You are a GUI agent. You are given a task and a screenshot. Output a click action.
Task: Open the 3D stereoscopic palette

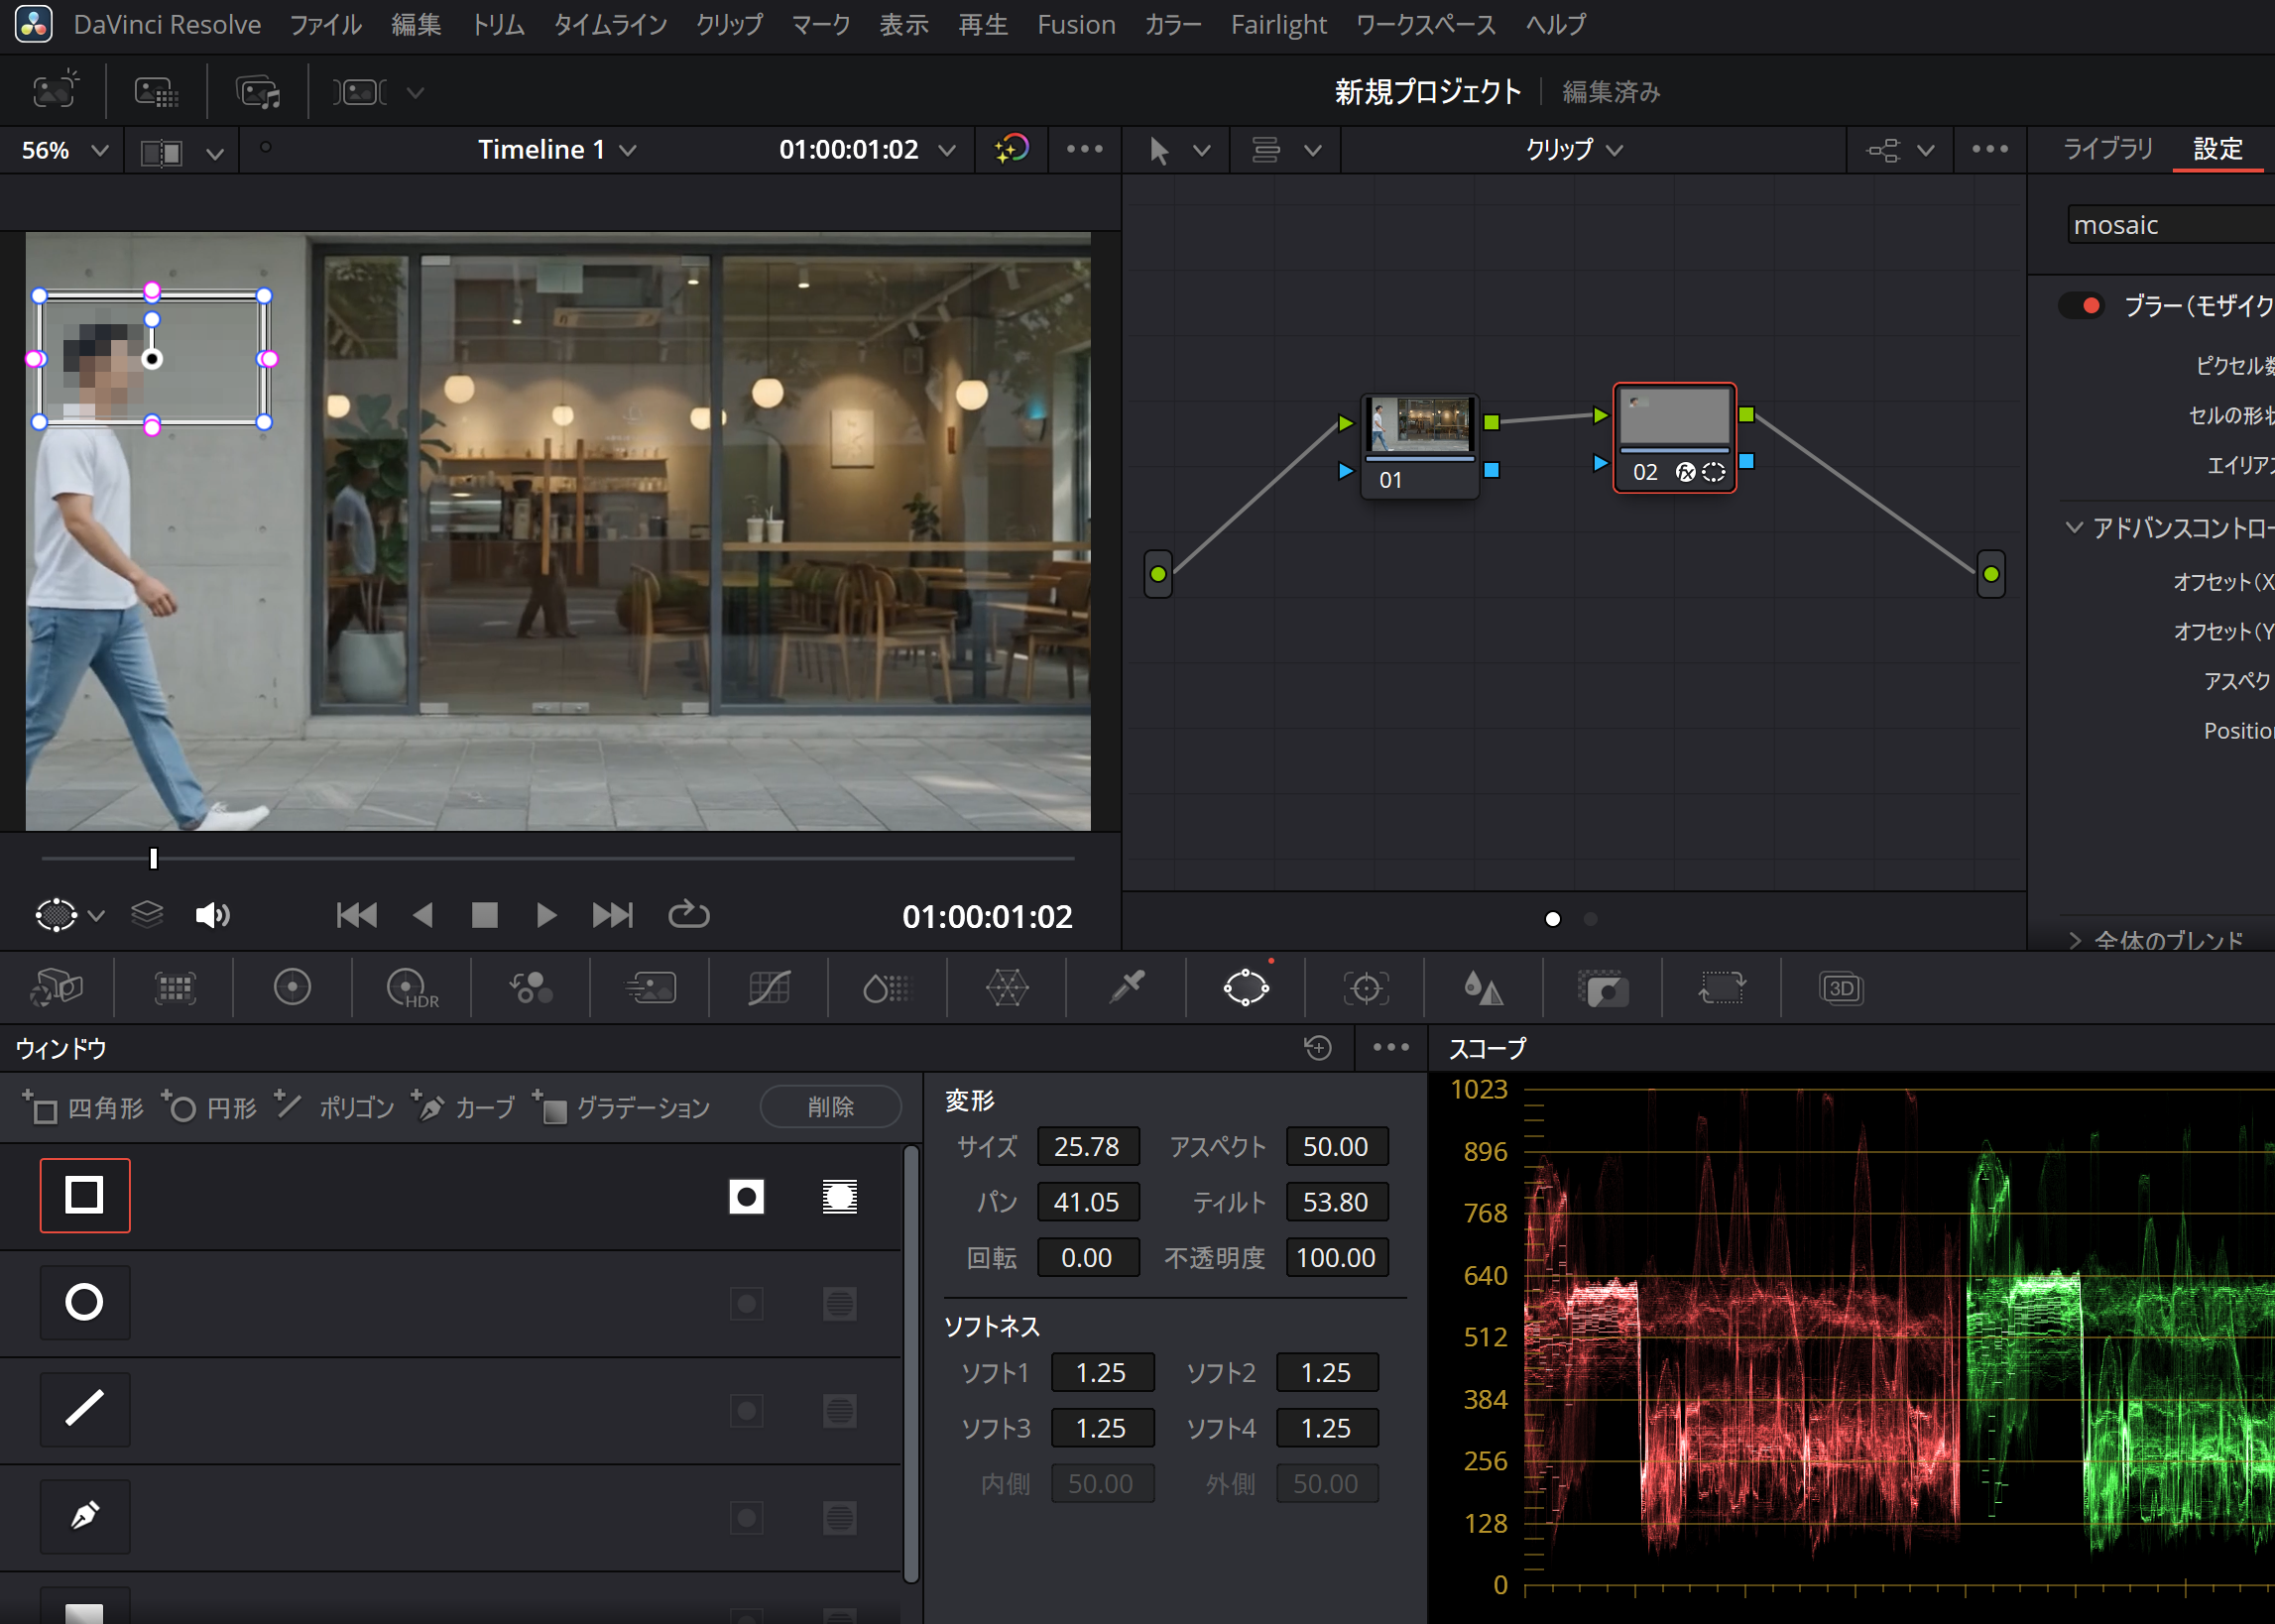(x=1841, y=988)
